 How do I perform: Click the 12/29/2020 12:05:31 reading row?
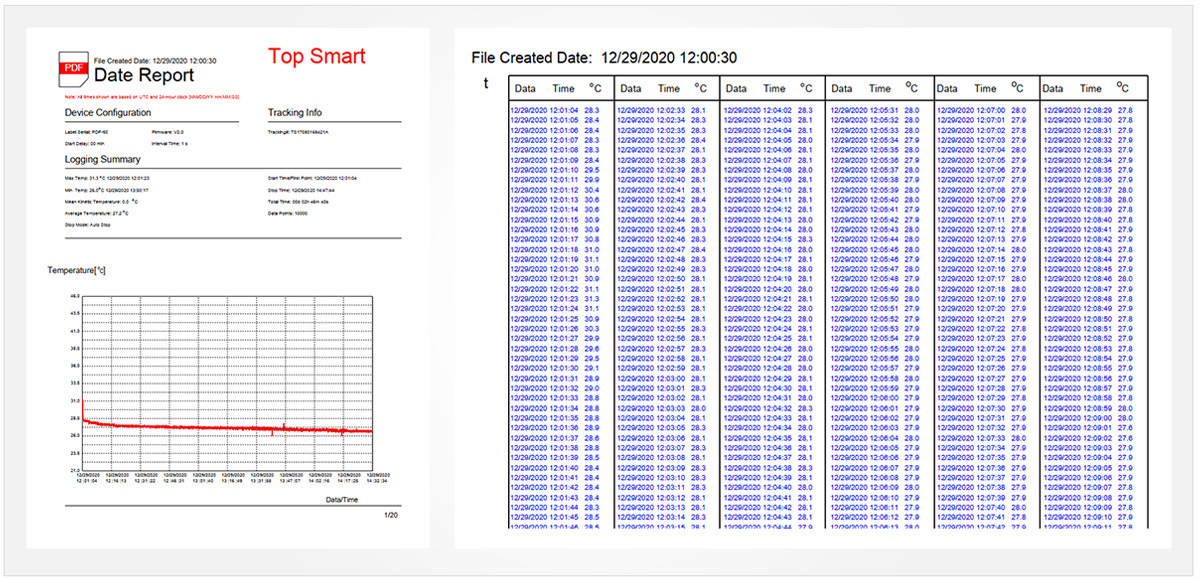[x=876, y=109]
